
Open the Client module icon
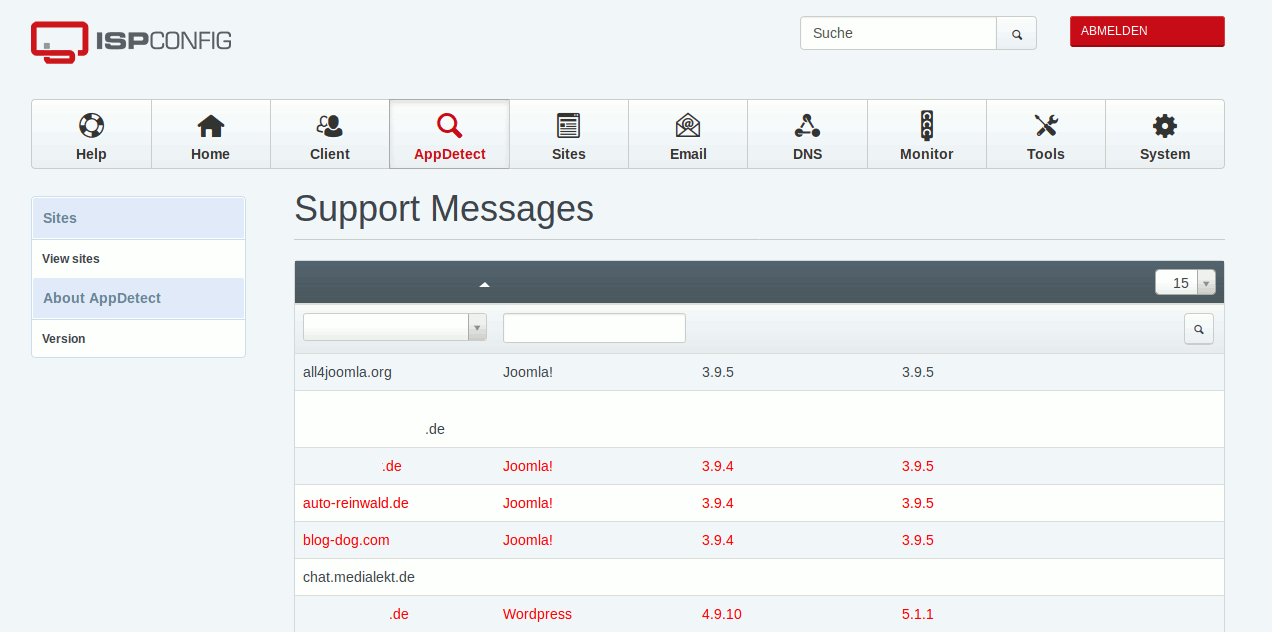point(330,125)
